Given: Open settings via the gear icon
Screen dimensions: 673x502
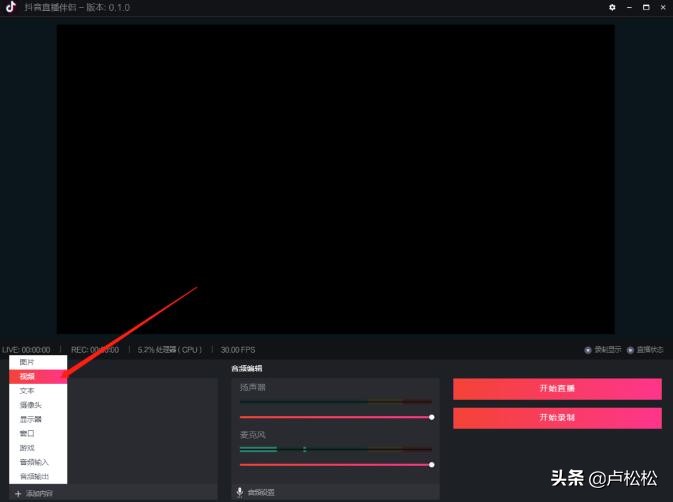Looking at the screenshot, I should coord(612,8).
